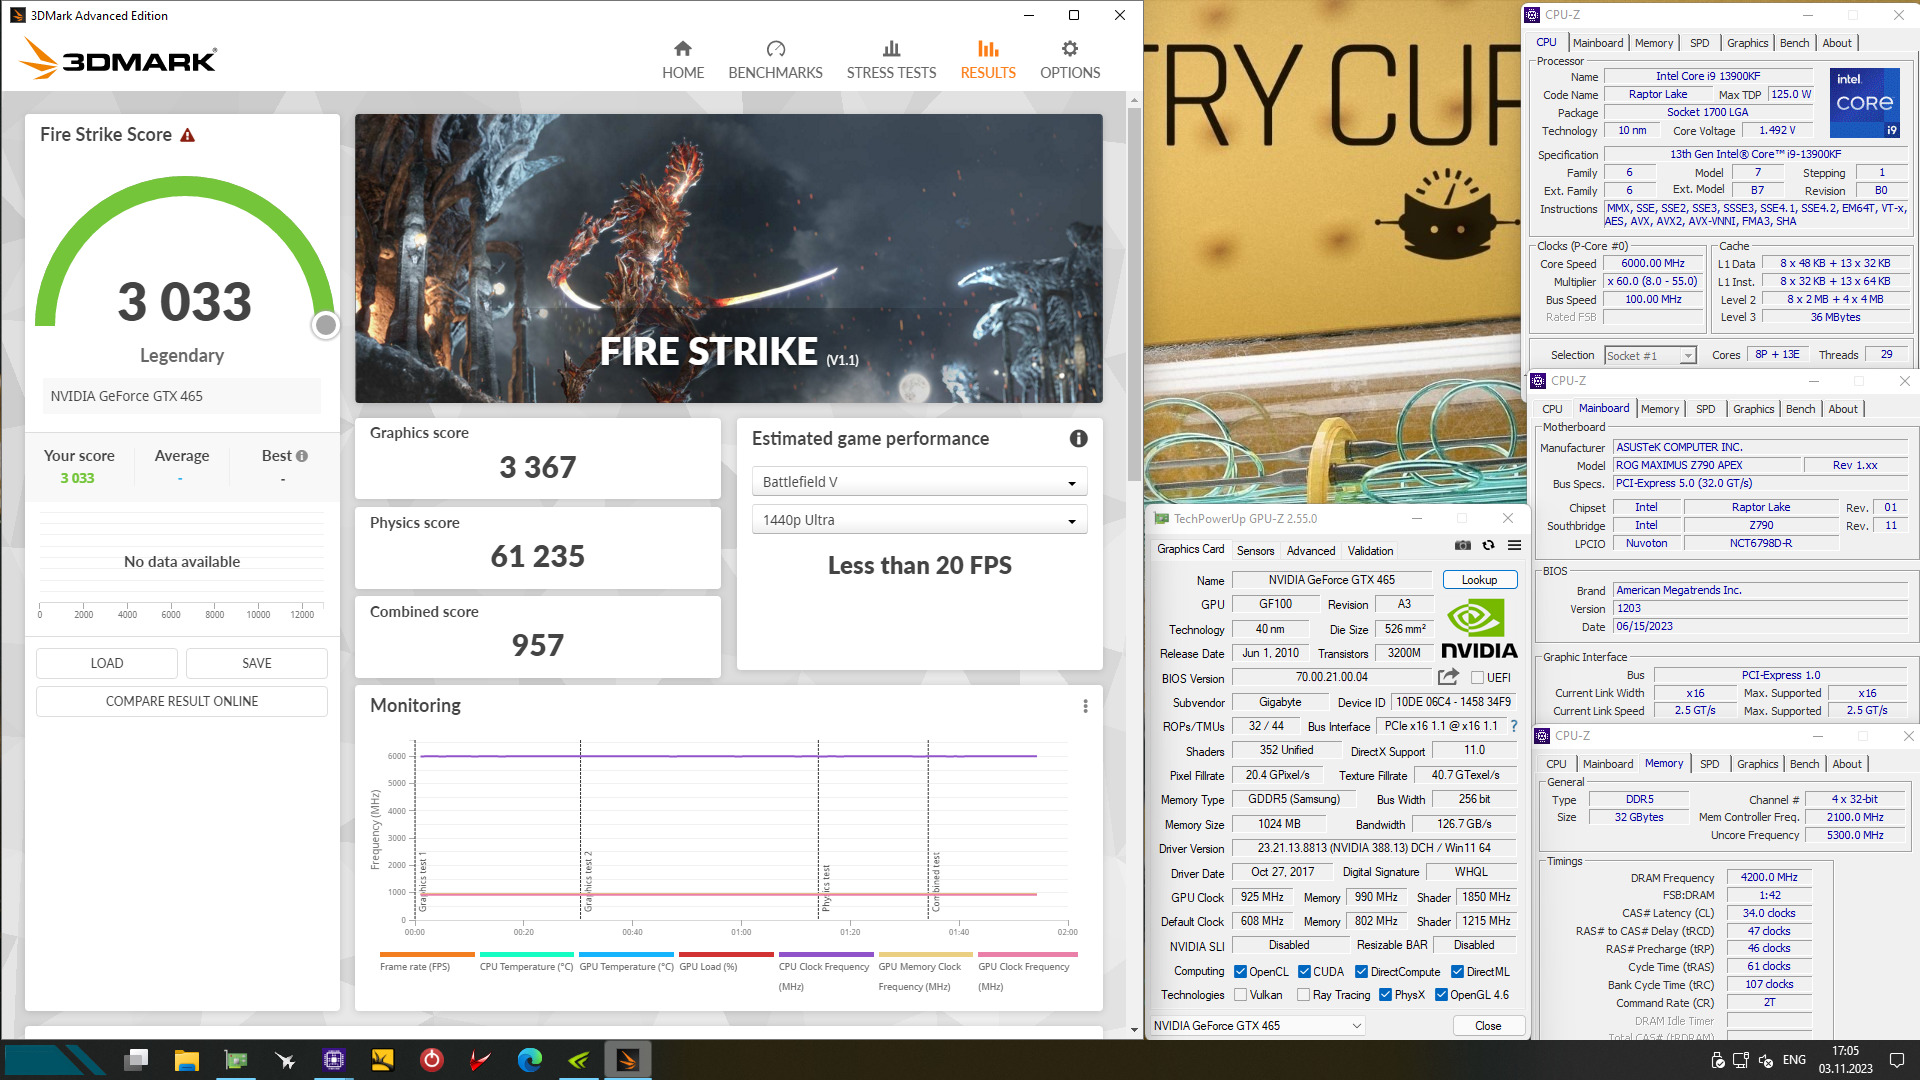Open 3DMark OPTIONS gear
This screenshot has width=1920, height=1080.
tap(1070, 60)
